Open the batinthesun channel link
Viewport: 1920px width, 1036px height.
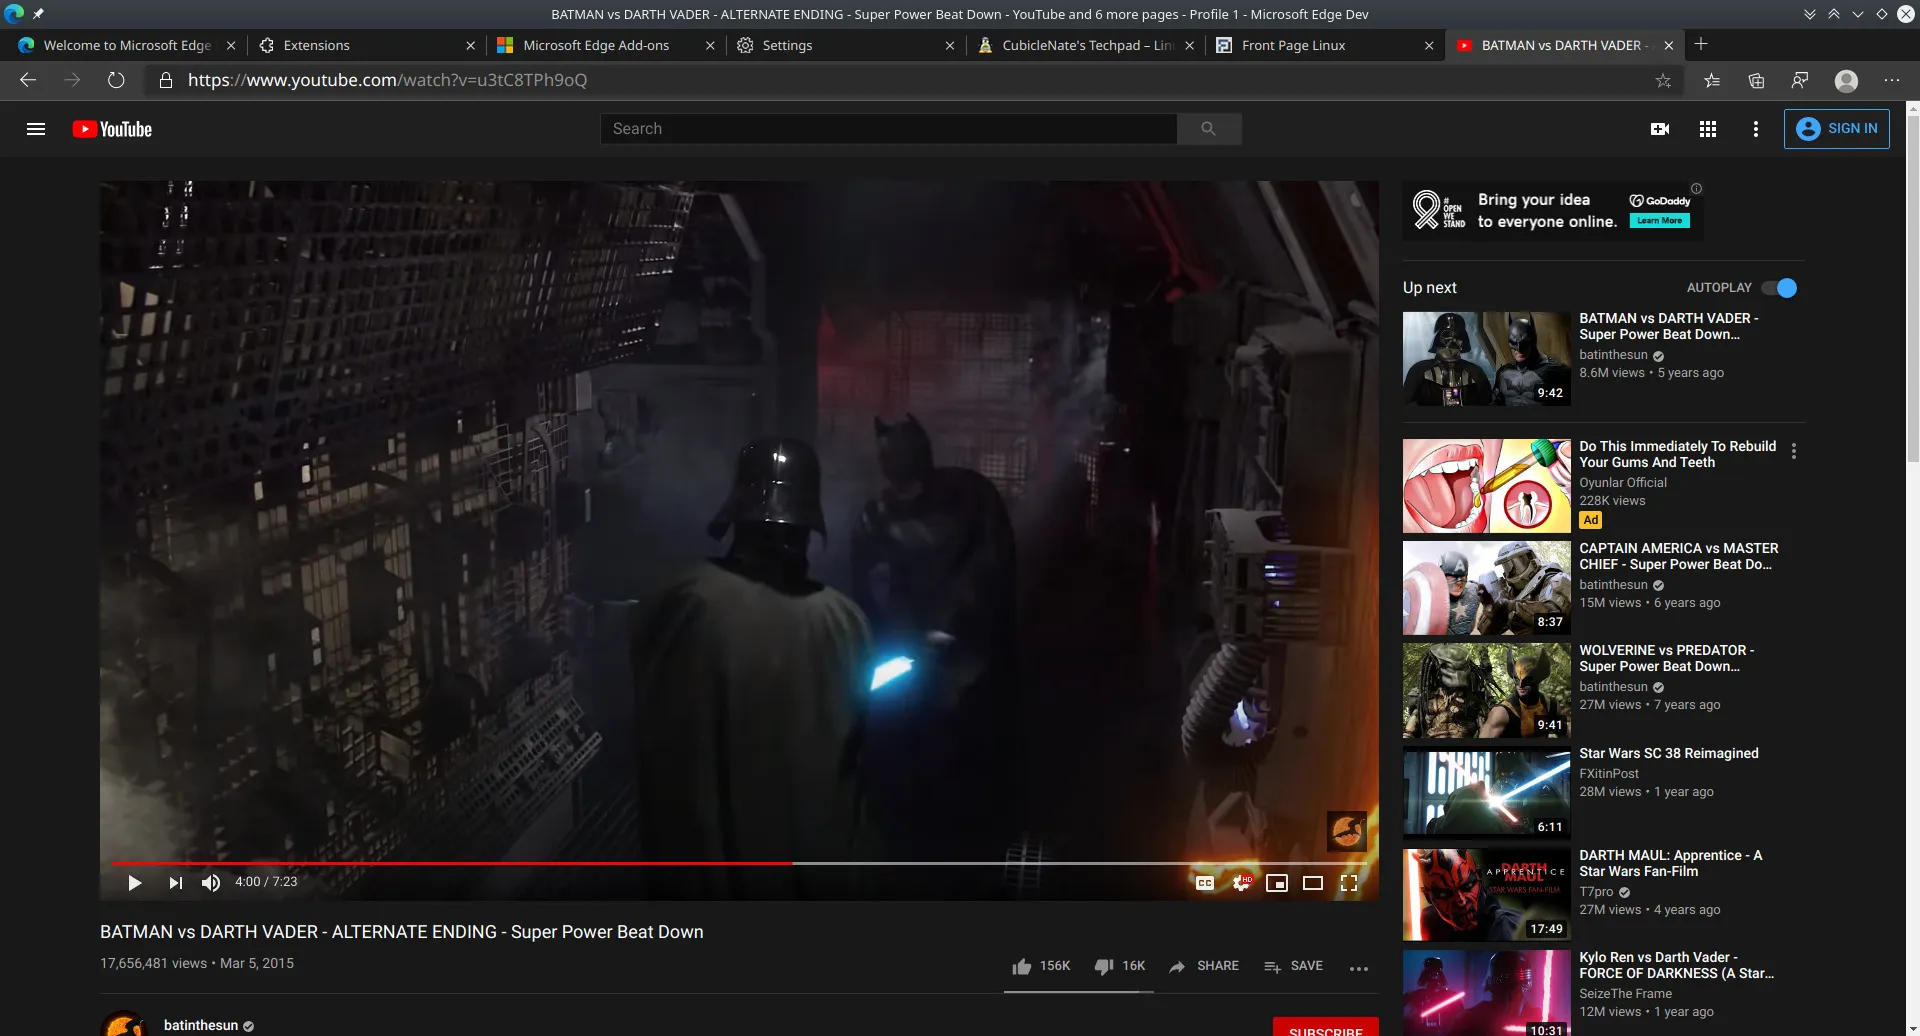click(x=201, y=1024)
